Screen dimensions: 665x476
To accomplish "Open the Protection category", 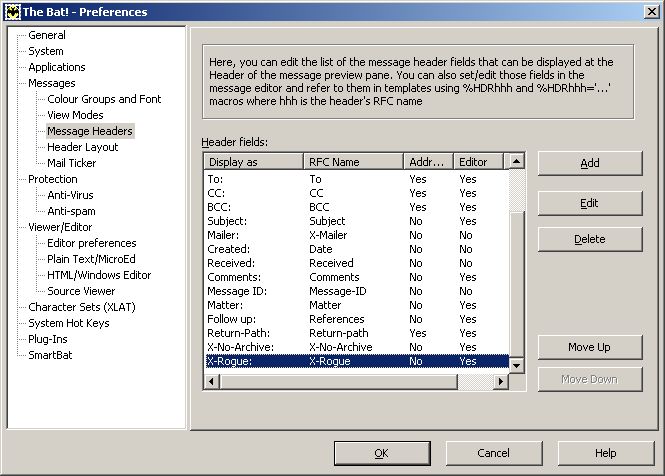I will pyautogui.click(x=53, y=179).
